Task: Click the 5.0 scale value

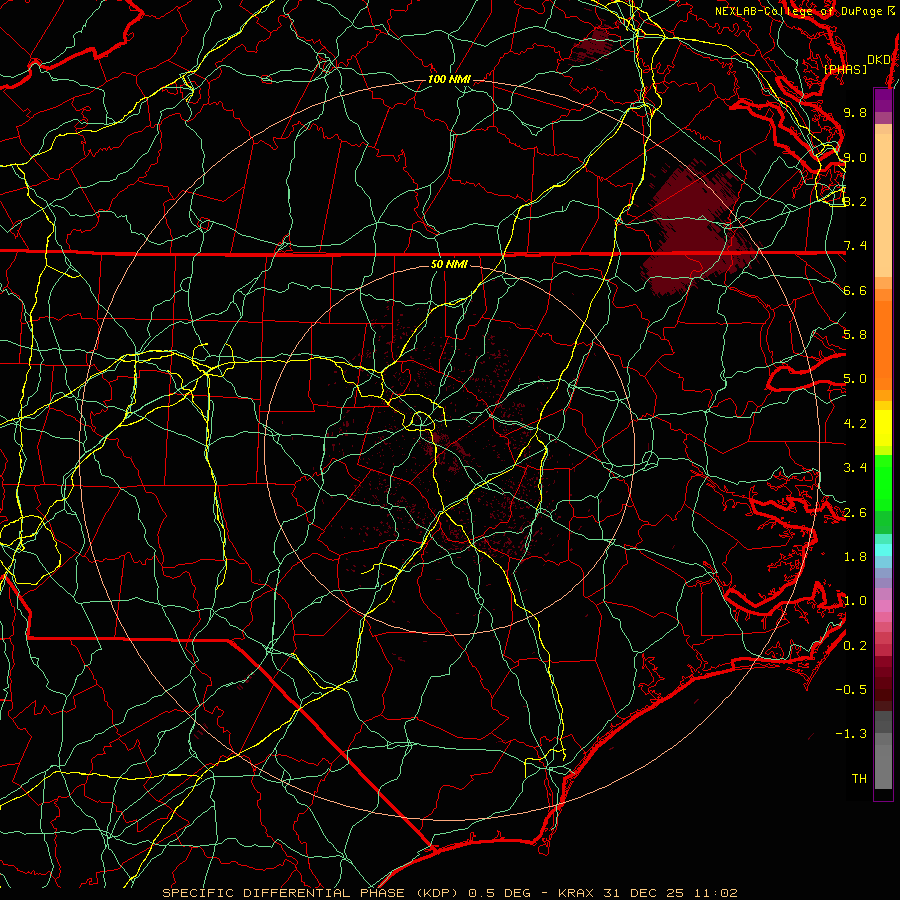Action: point(855,379)
